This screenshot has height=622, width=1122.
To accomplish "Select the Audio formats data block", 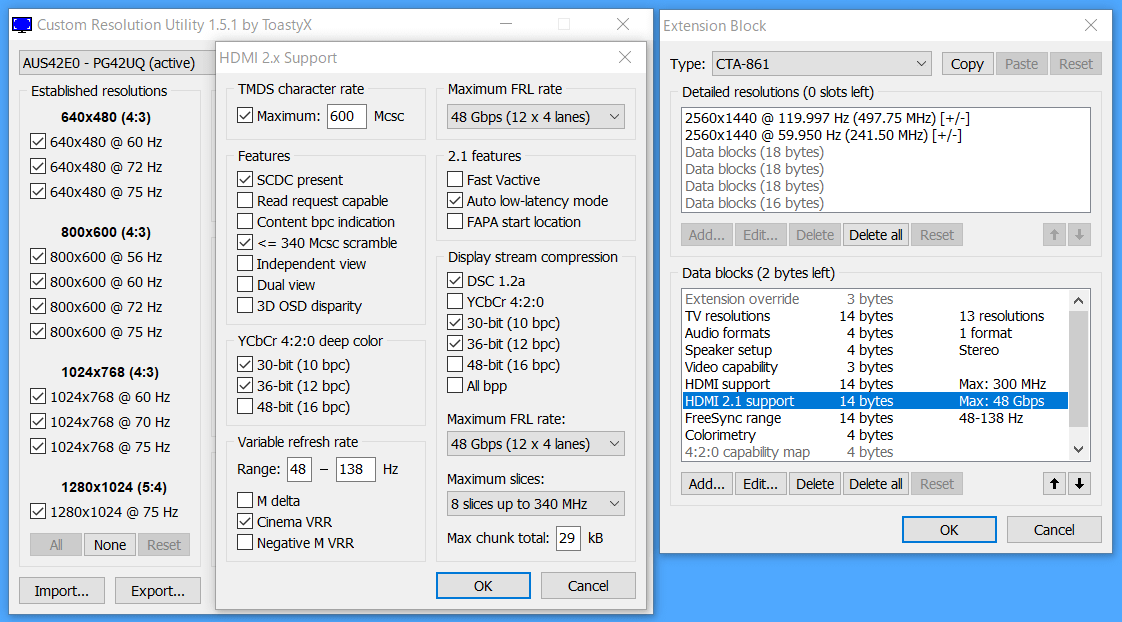I will click(876, 333).
